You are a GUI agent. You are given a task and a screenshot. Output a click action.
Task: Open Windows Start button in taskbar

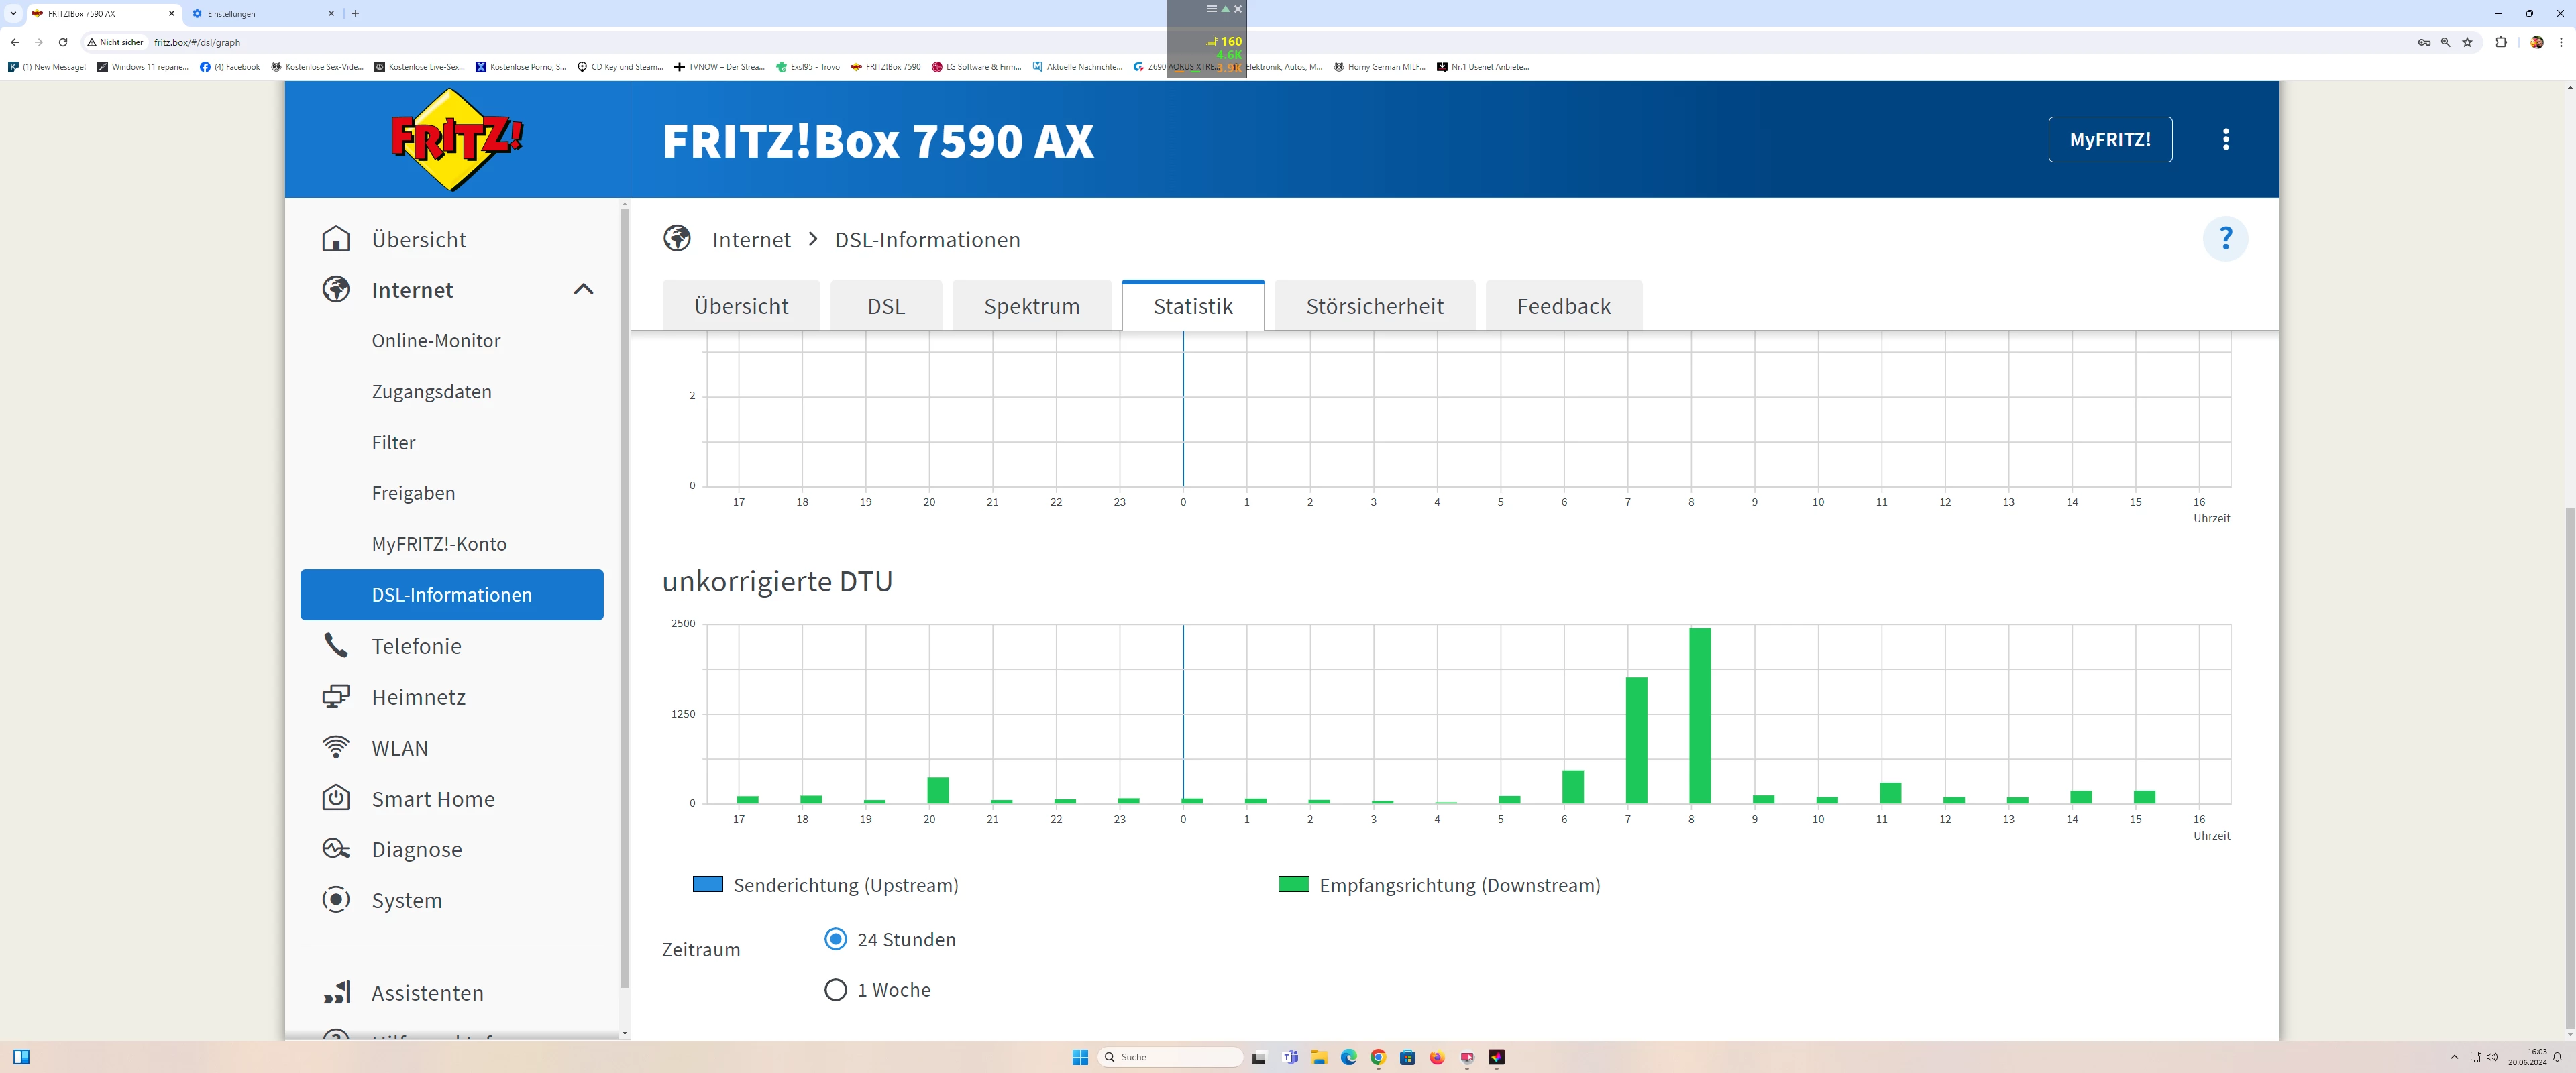tap(1080, 1057)
